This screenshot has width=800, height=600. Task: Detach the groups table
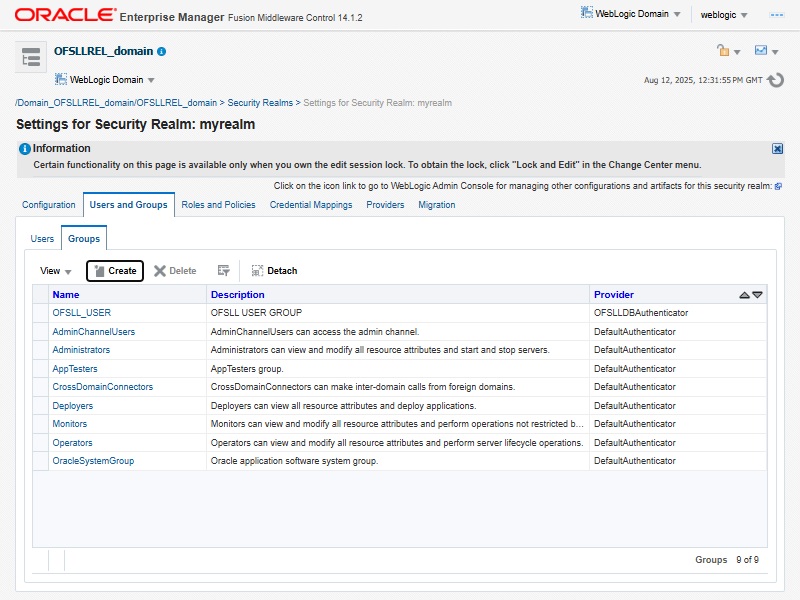click(x=274, y=271)
